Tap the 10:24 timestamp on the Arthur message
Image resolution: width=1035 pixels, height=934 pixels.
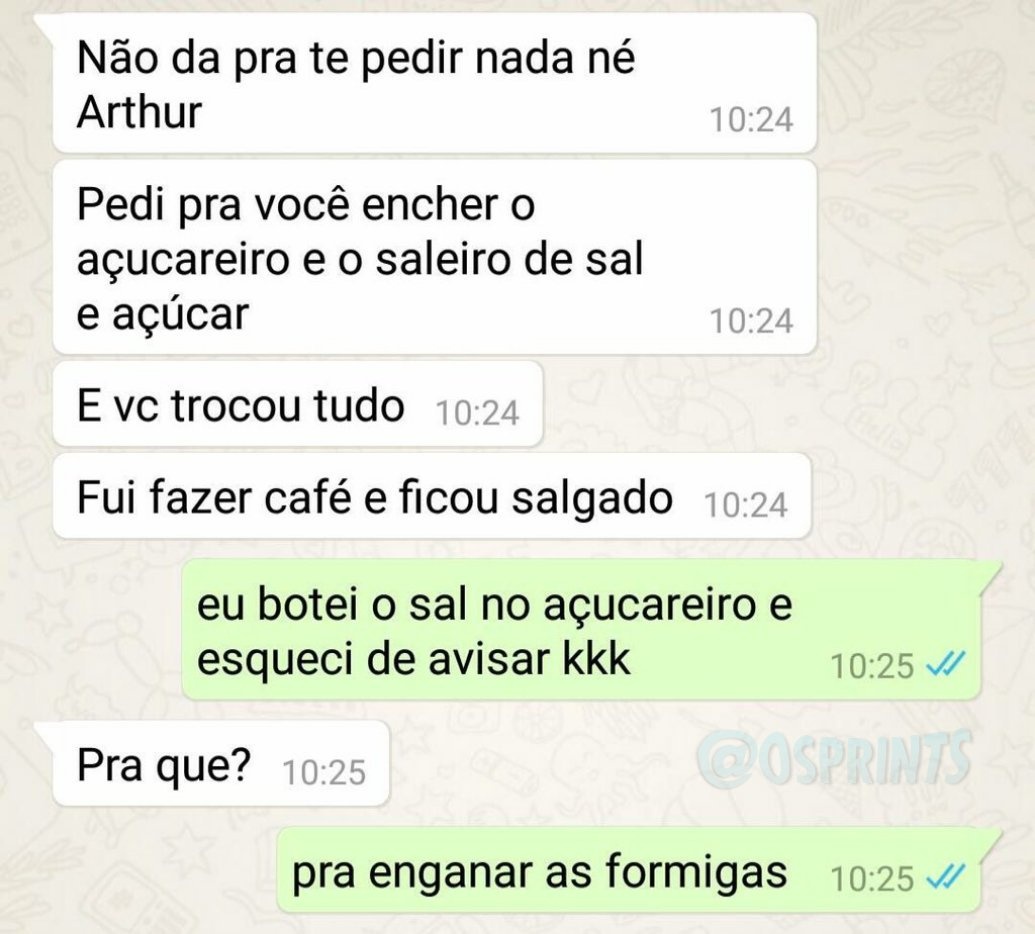tap(751, 120)
